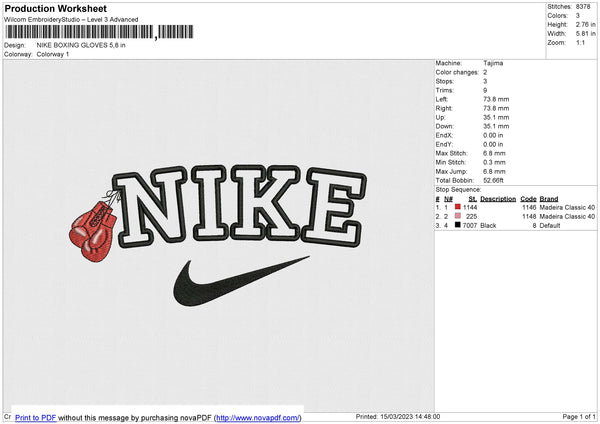The height and width of the screenshot is (424, 600).
Task: Click the red boxing gloves in the design
Action: [93, 231]
